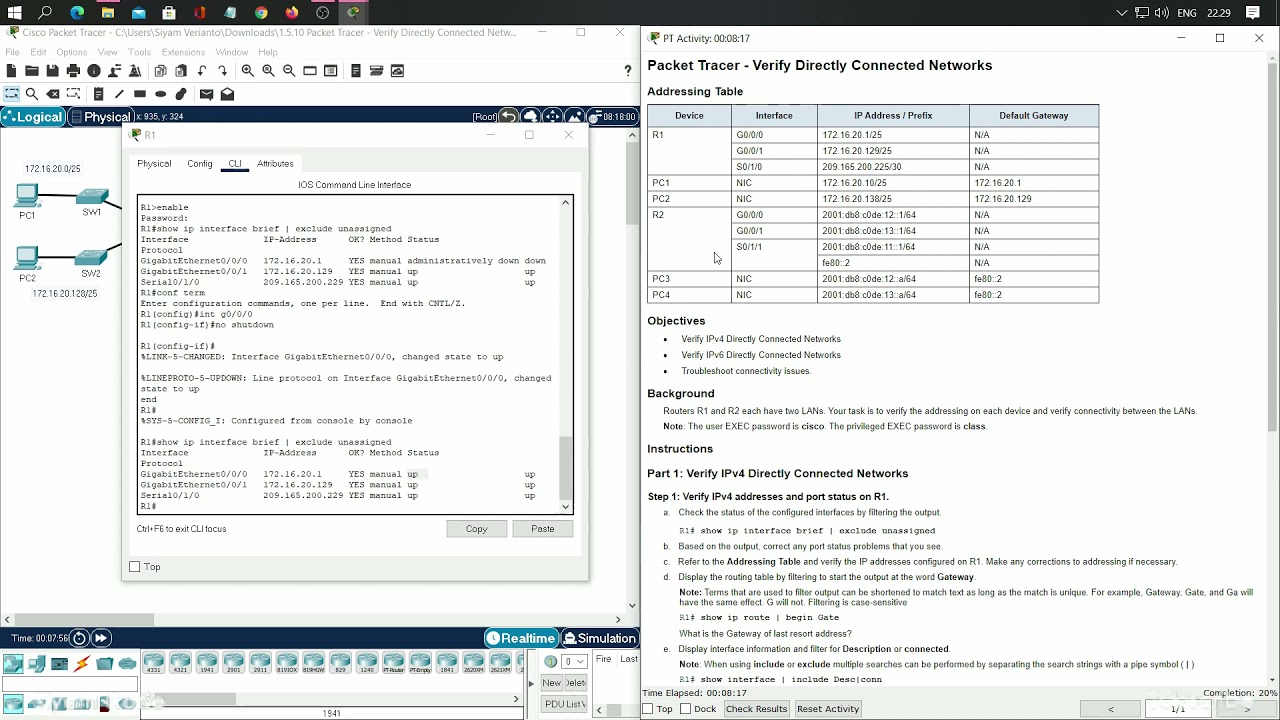Switch to the Config tab in R1

point(200,164)
